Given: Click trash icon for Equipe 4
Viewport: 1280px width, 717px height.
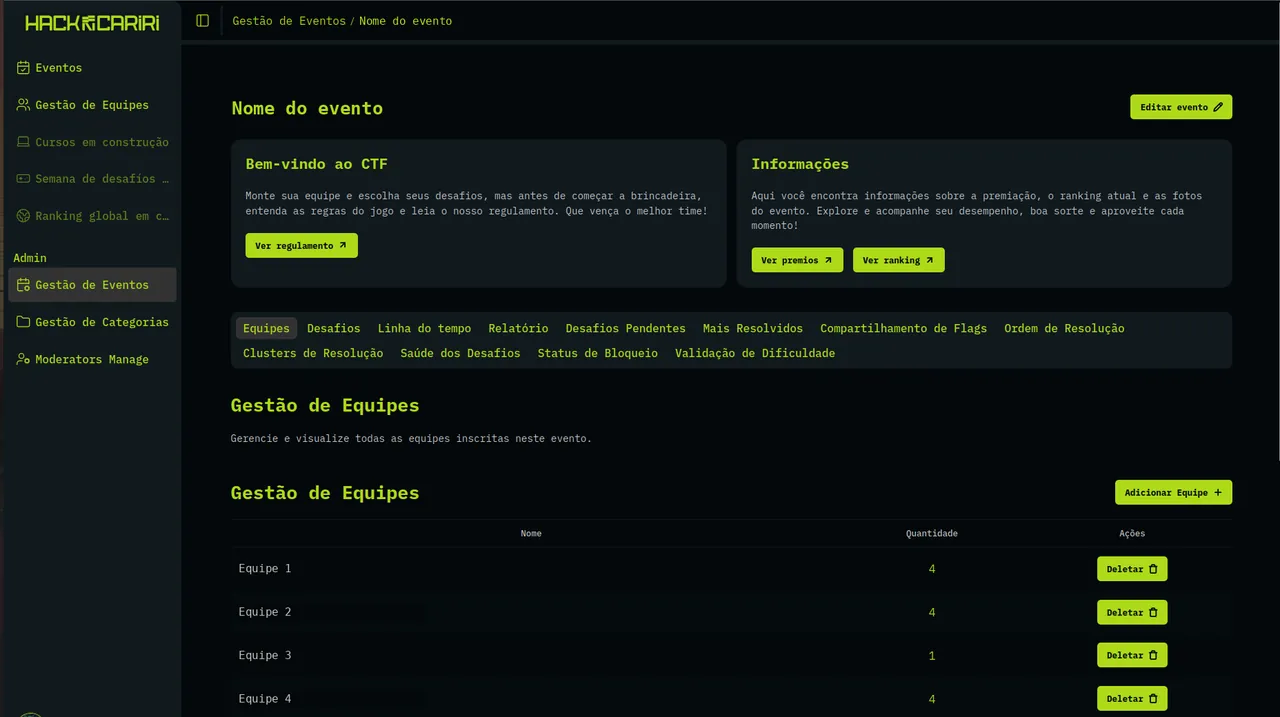Looking at the screenshot, I should tap(1153, 699).
